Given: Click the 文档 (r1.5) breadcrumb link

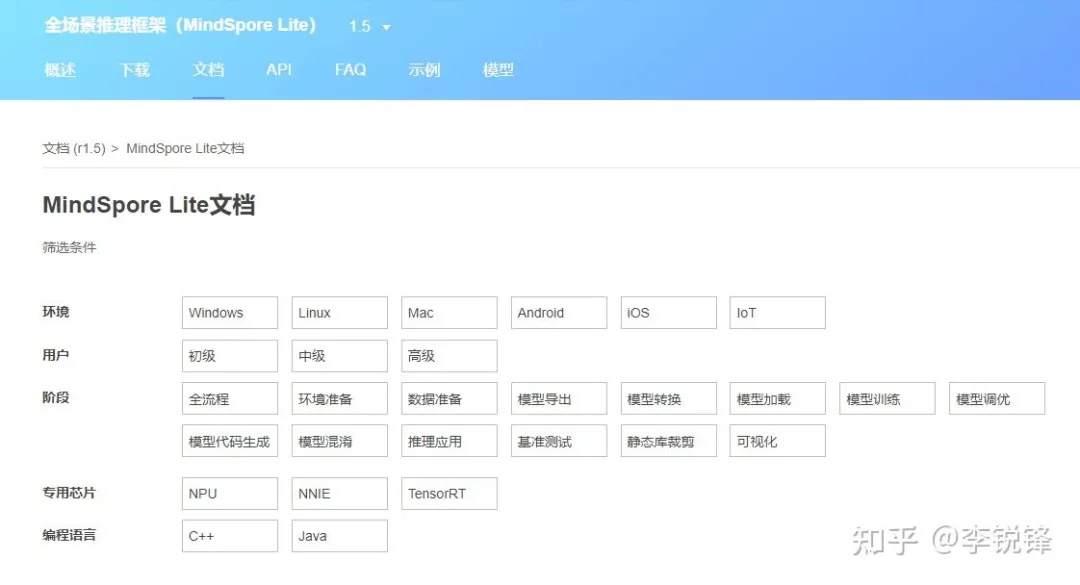Looking at the screenshot, I should point(73,148).
